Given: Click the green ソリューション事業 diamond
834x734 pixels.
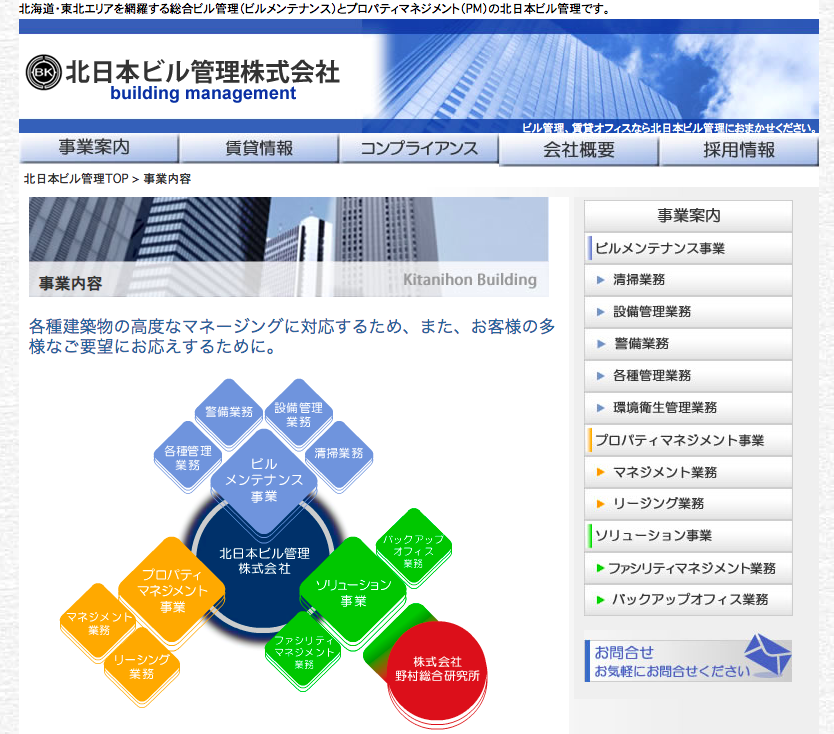Looking at the screenshot, I should pyautogui.click(x=353, y=593).
